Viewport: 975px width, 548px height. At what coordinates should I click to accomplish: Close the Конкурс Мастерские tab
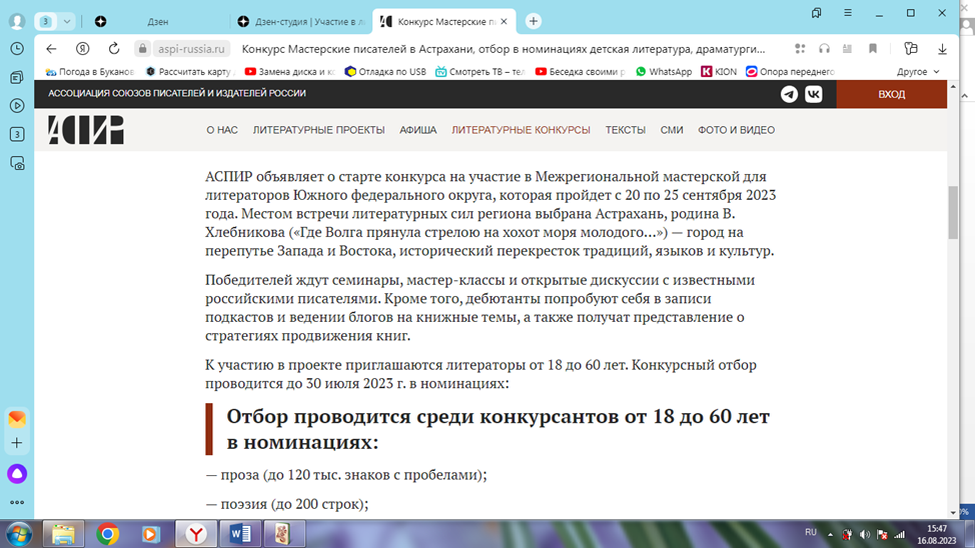click(504, 21)
